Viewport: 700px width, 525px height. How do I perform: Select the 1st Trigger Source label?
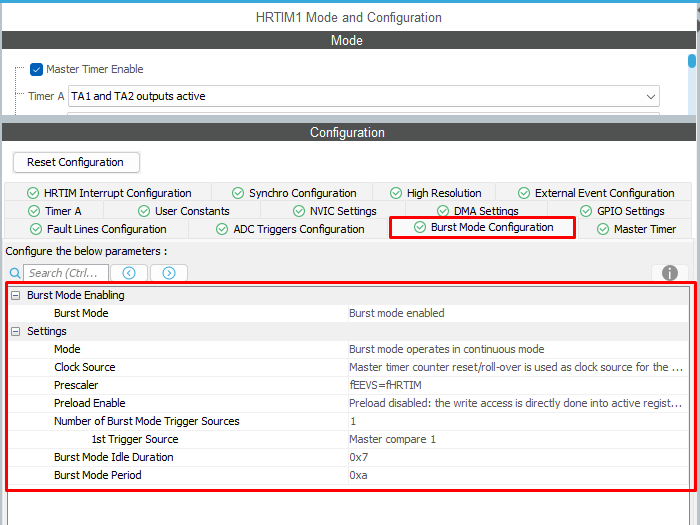click(135, 439)
